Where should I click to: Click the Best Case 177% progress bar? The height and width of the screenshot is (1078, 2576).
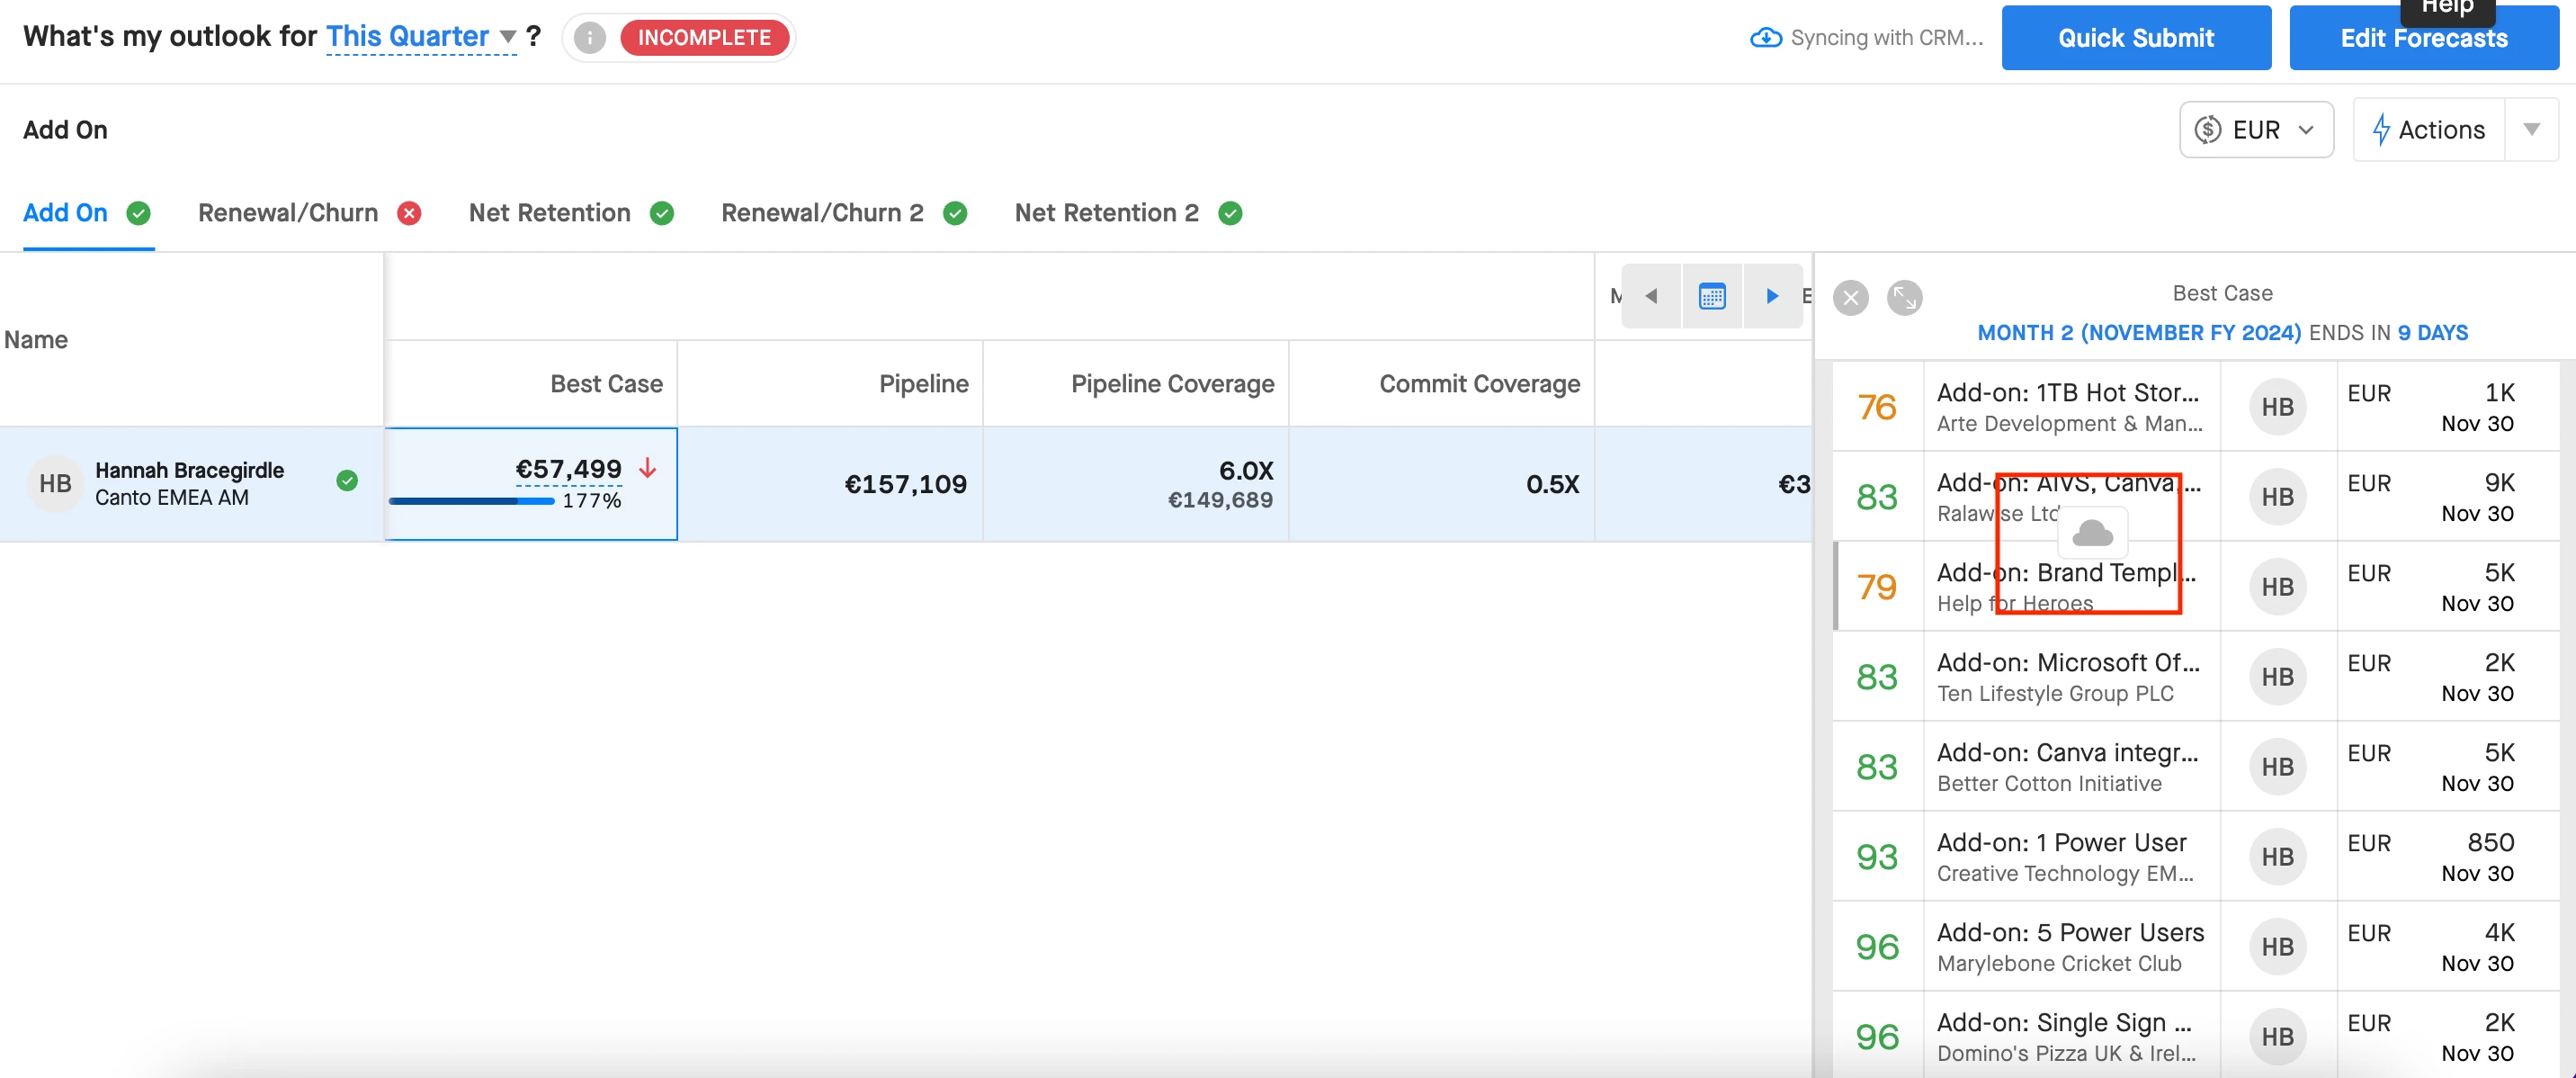pyautogui.click(x=472, y=500)
